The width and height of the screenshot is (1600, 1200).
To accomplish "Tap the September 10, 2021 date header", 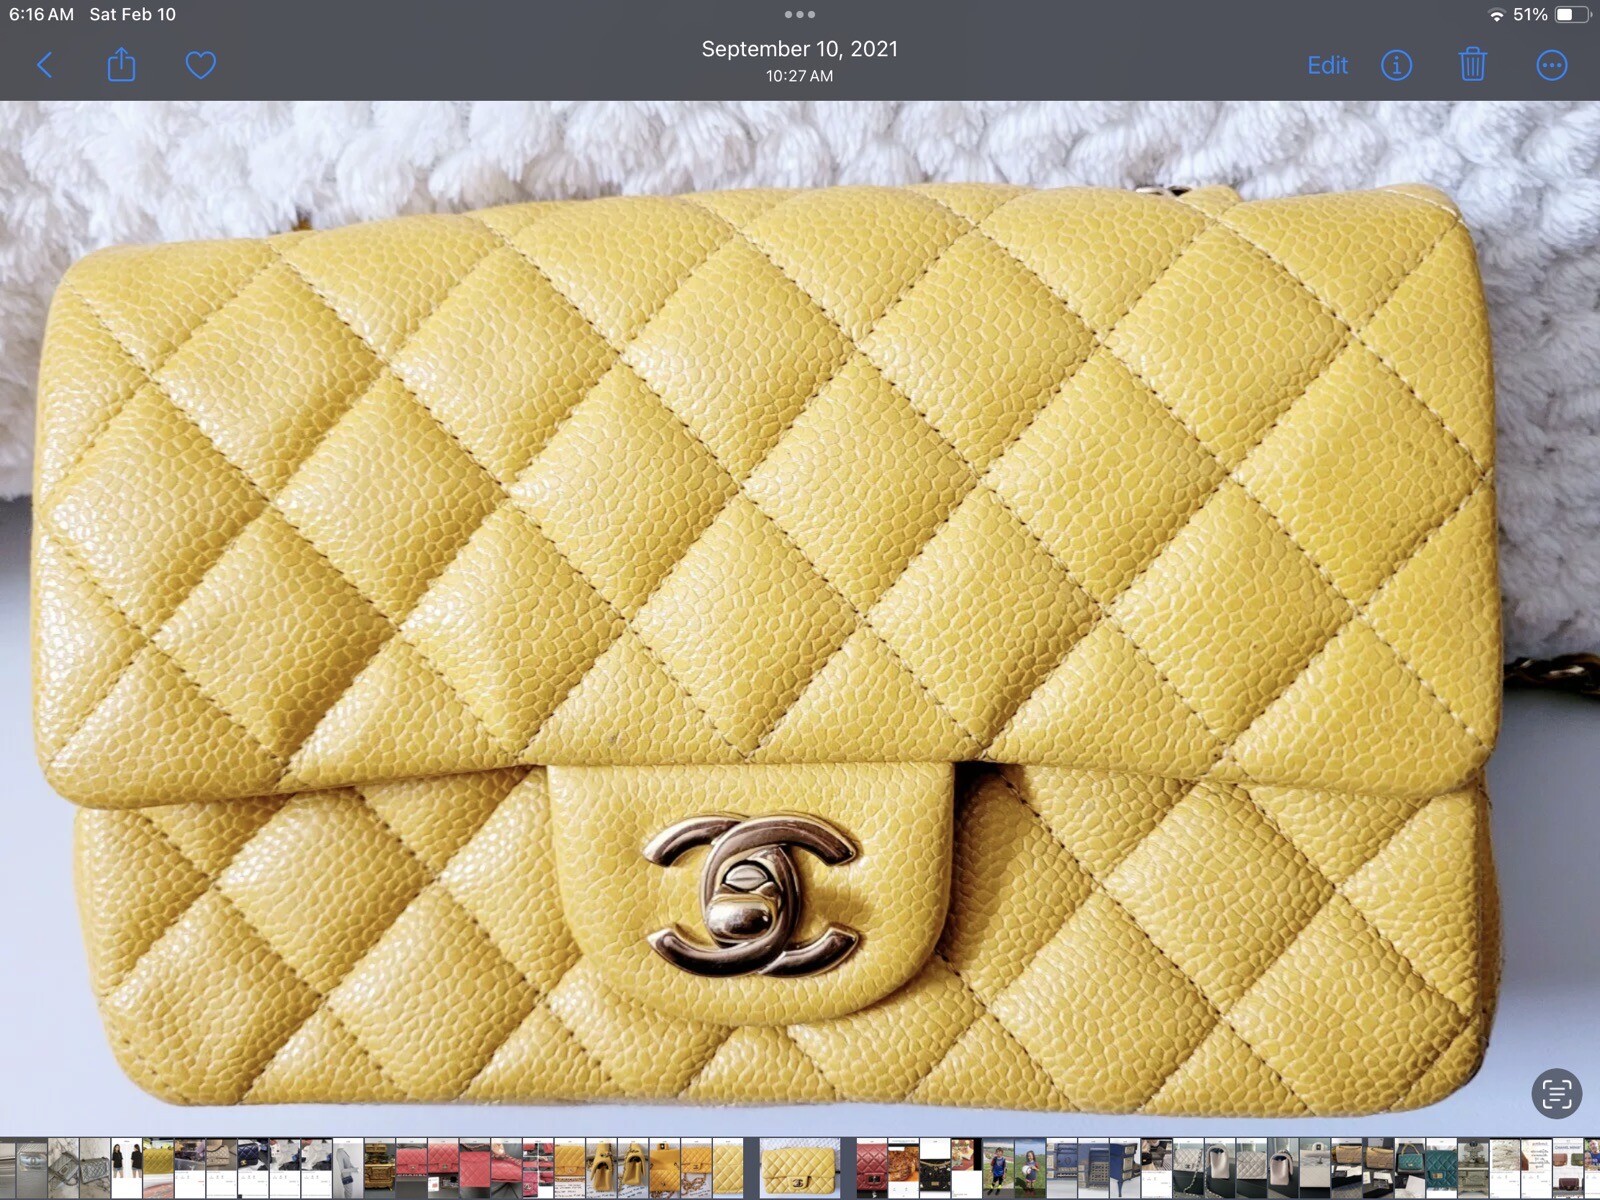I will 799,47.
